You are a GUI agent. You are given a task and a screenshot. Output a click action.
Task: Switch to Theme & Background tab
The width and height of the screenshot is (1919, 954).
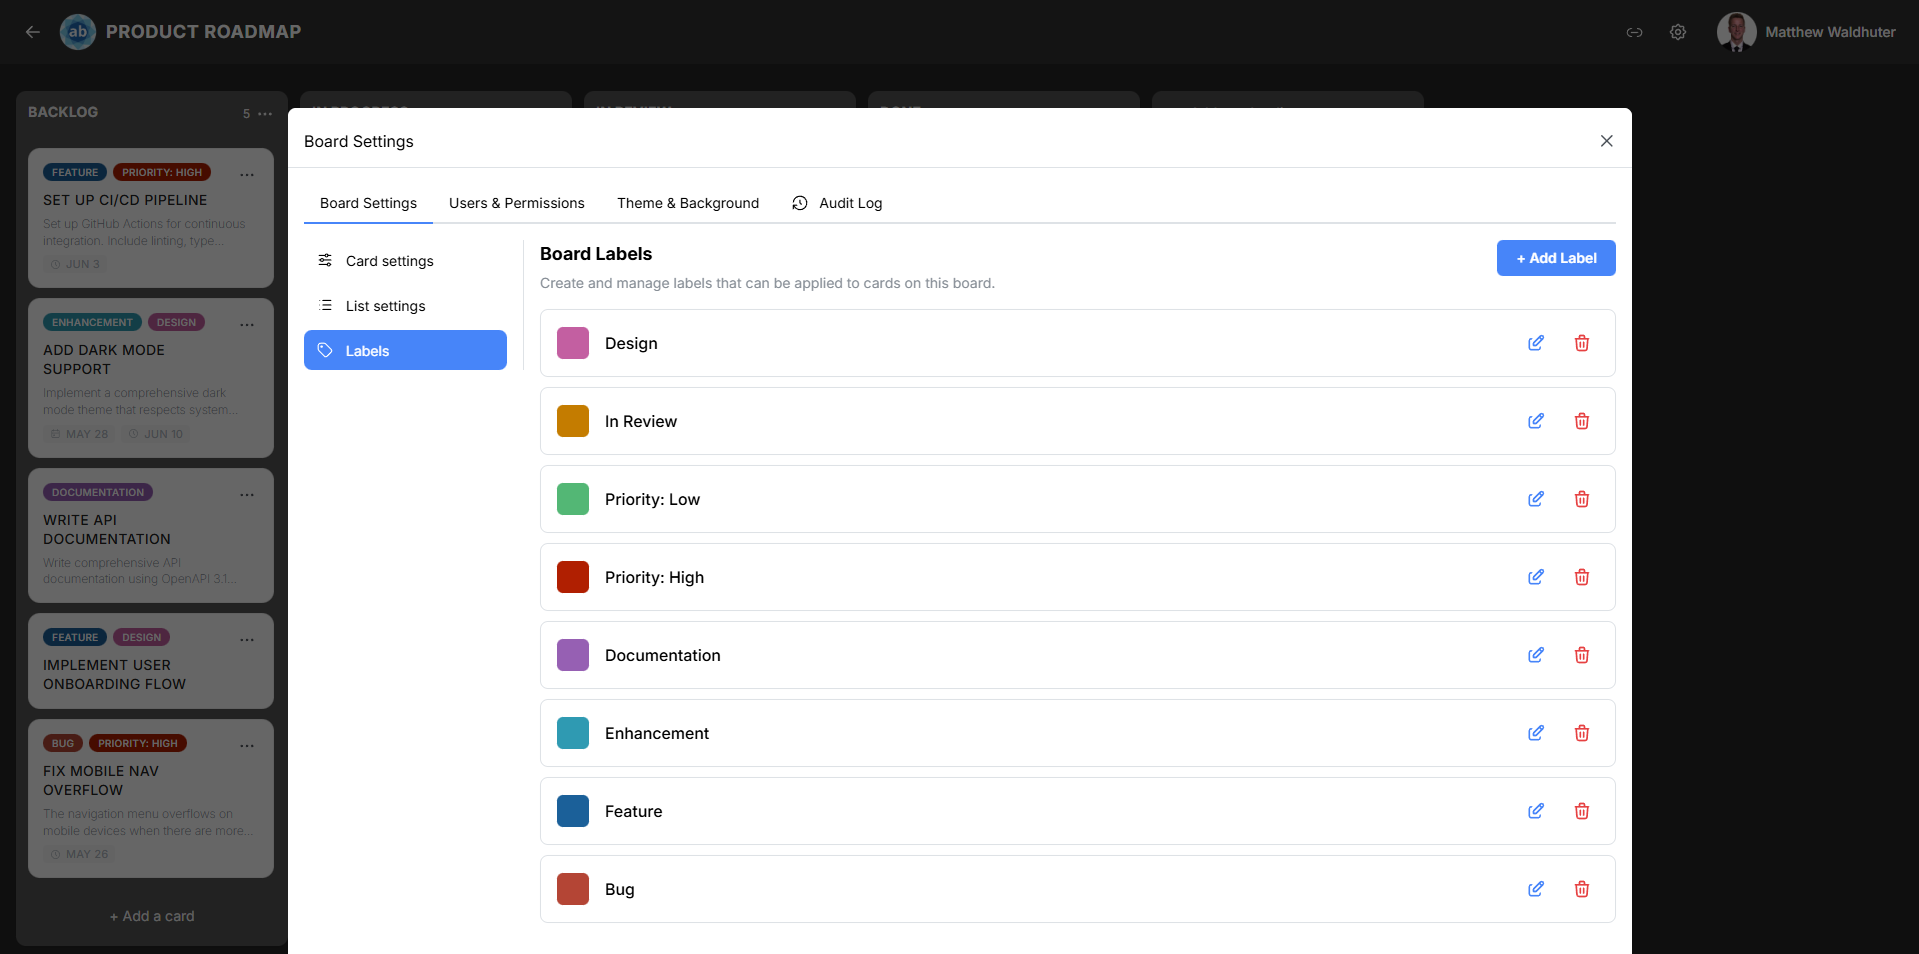pyautogui.click(x=688, y=203)
